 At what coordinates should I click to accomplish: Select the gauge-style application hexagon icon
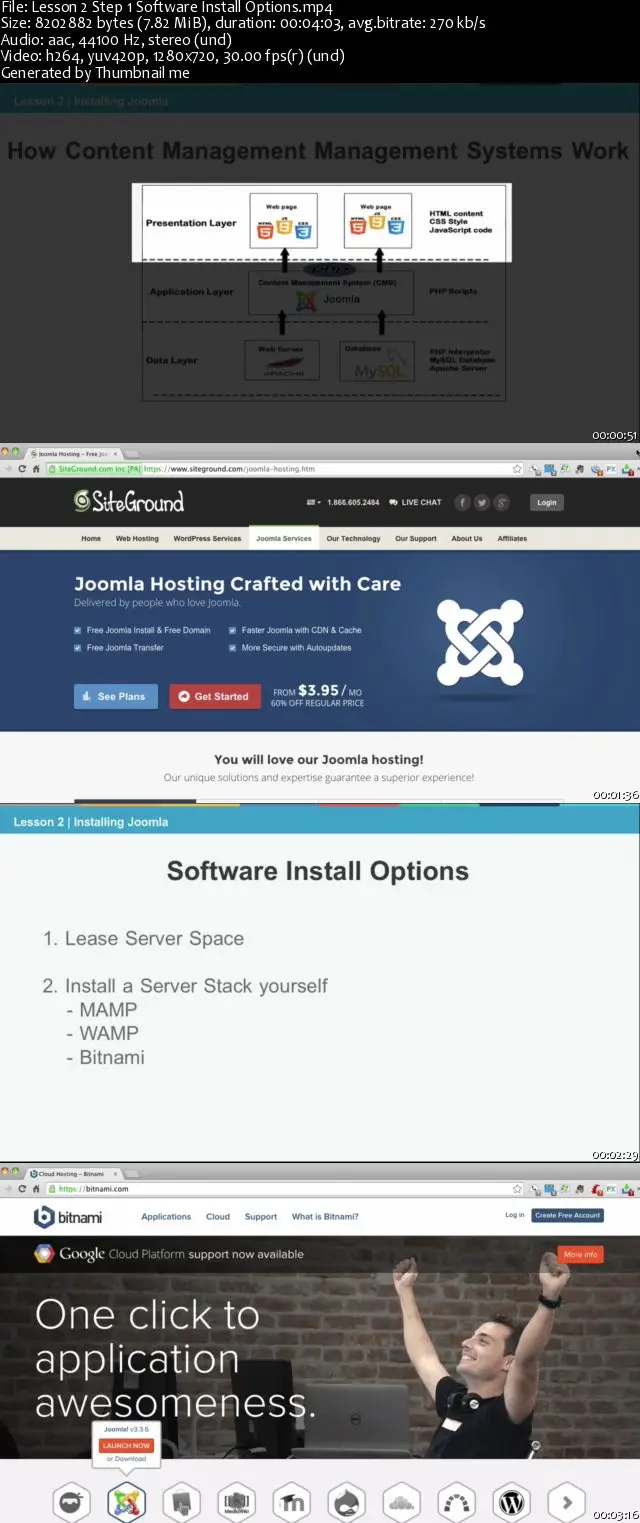tap(456, 1501)
